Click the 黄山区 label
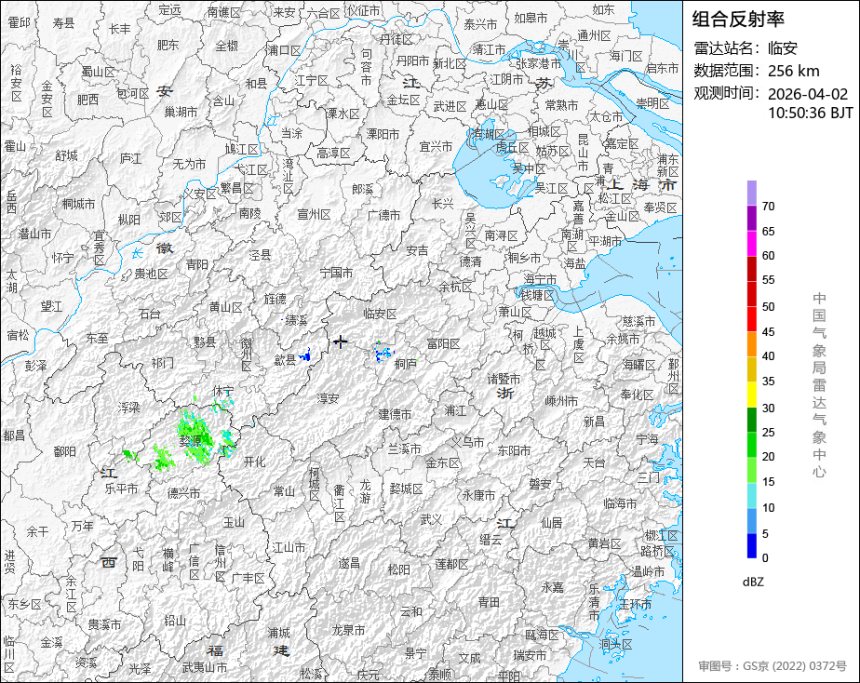860x683 pixels. click(225, 307)
